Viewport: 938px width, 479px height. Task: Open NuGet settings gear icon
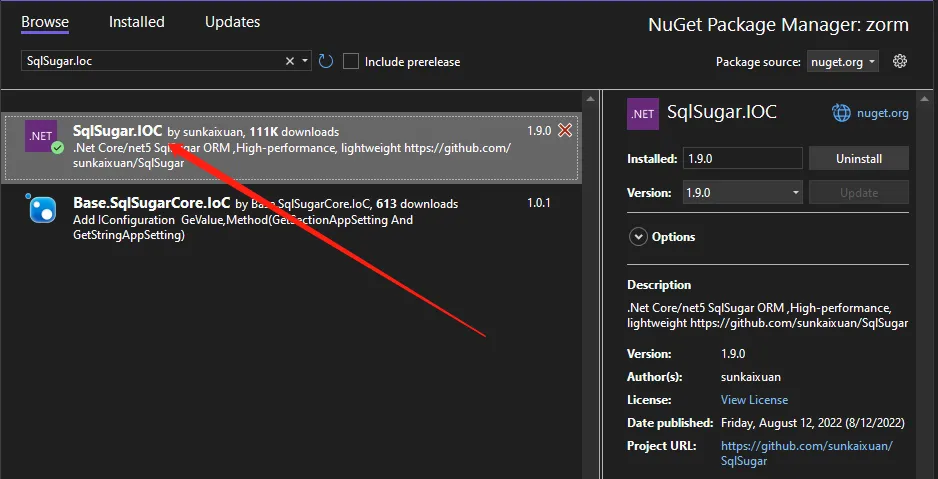point(900,61)
